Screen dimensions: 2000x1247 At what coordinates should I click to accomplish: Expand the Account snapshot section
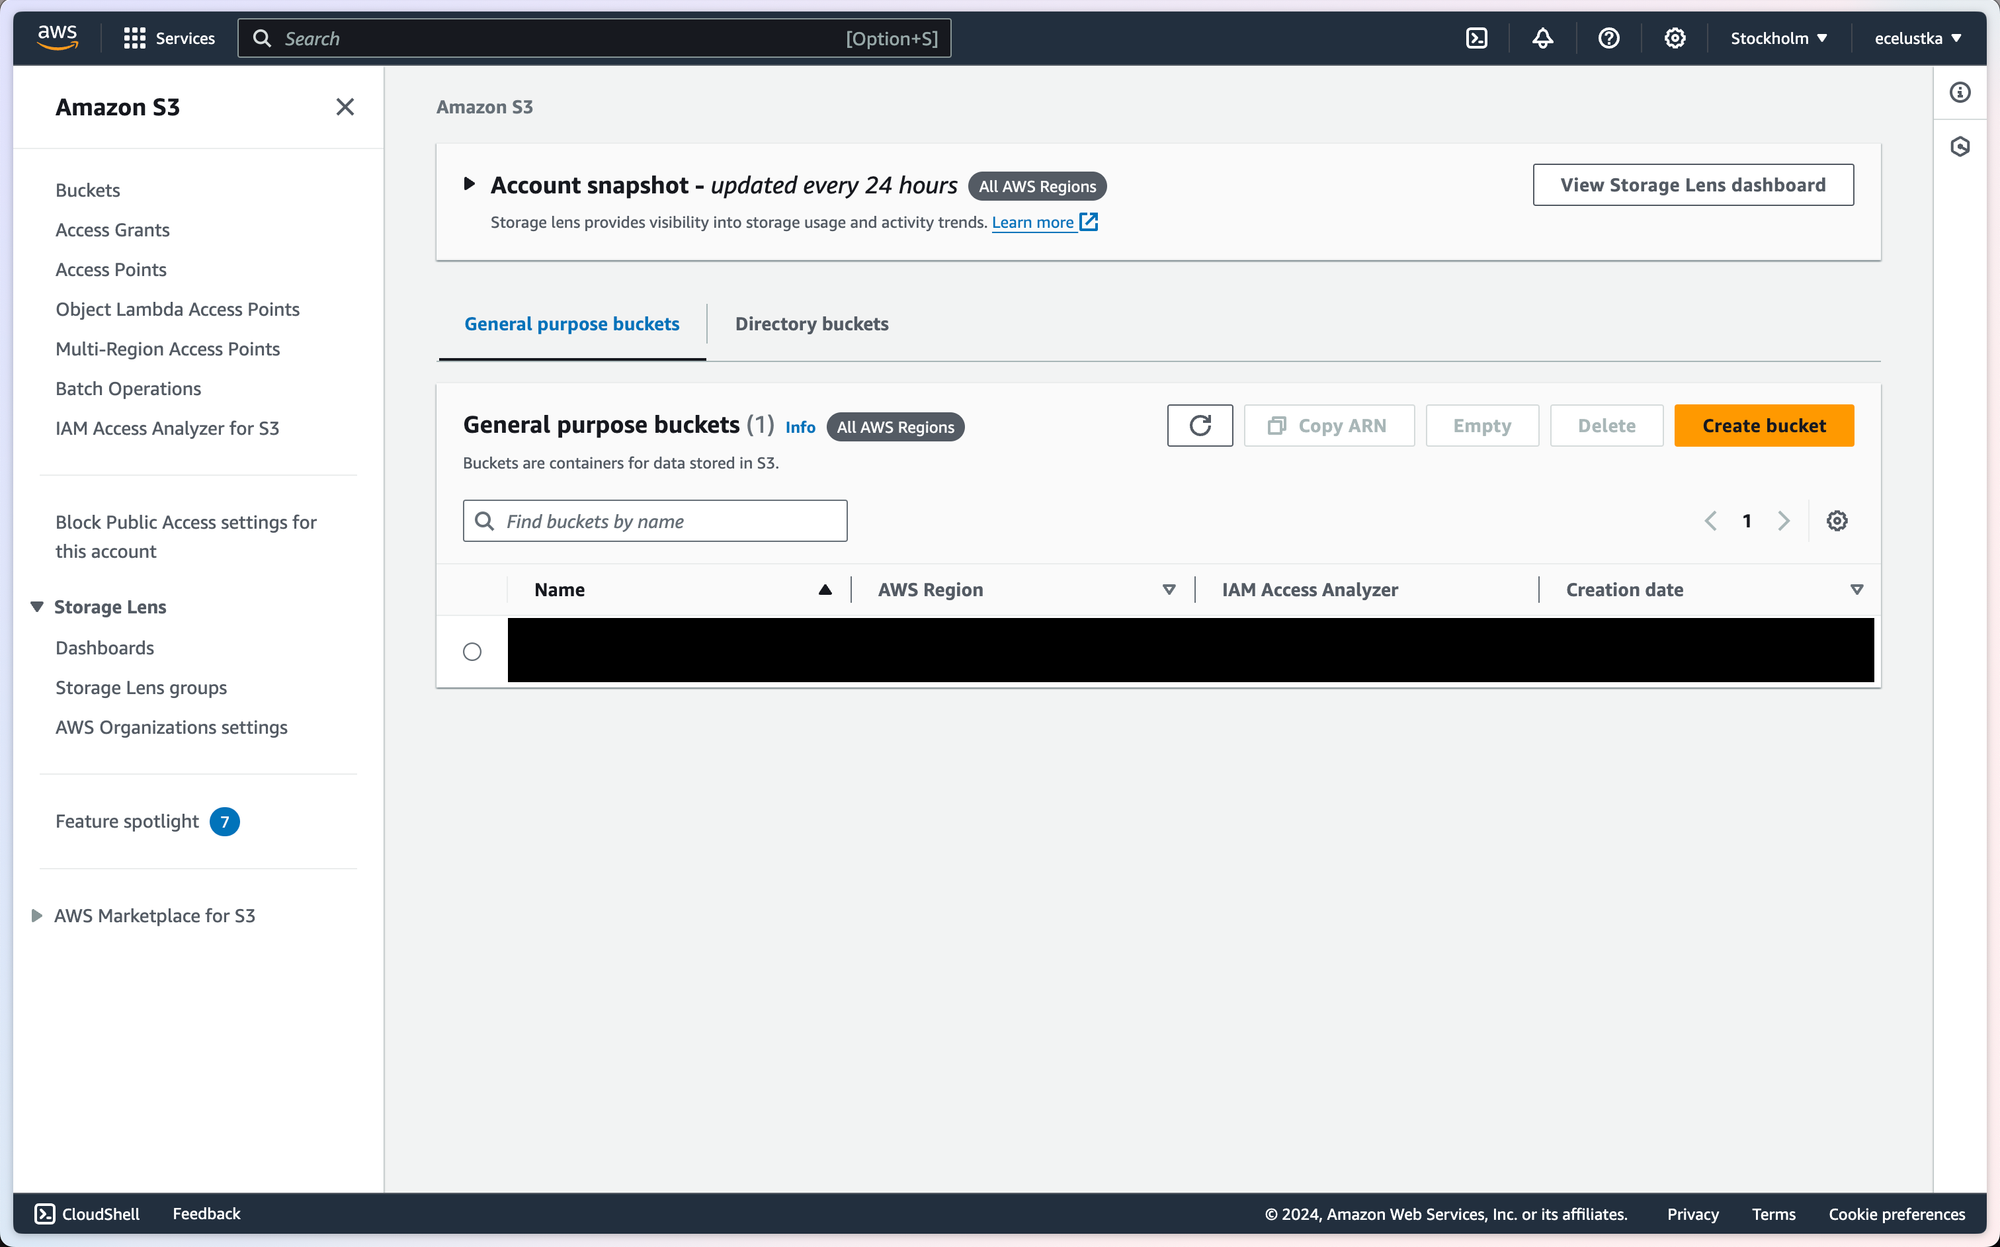[469, 184]
